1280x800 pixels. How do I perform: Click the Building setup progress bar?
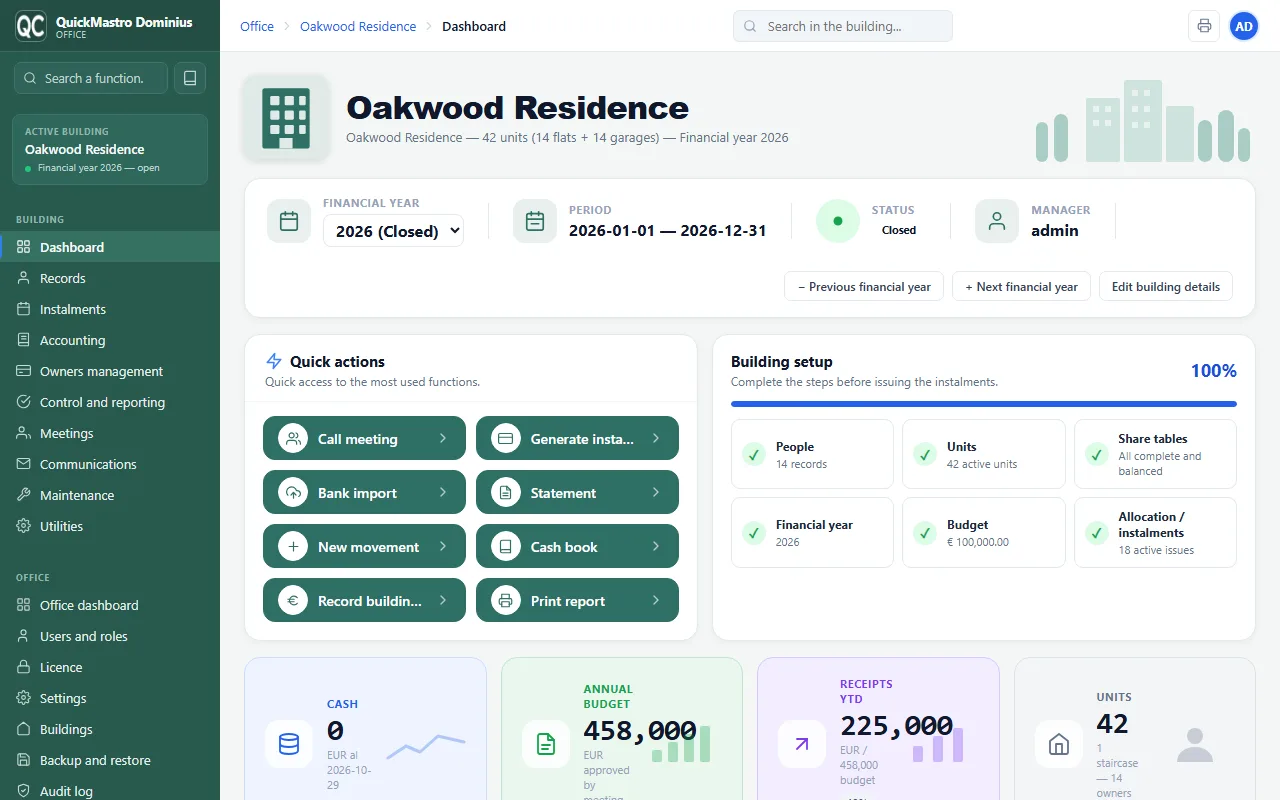[x=984, y=404]
